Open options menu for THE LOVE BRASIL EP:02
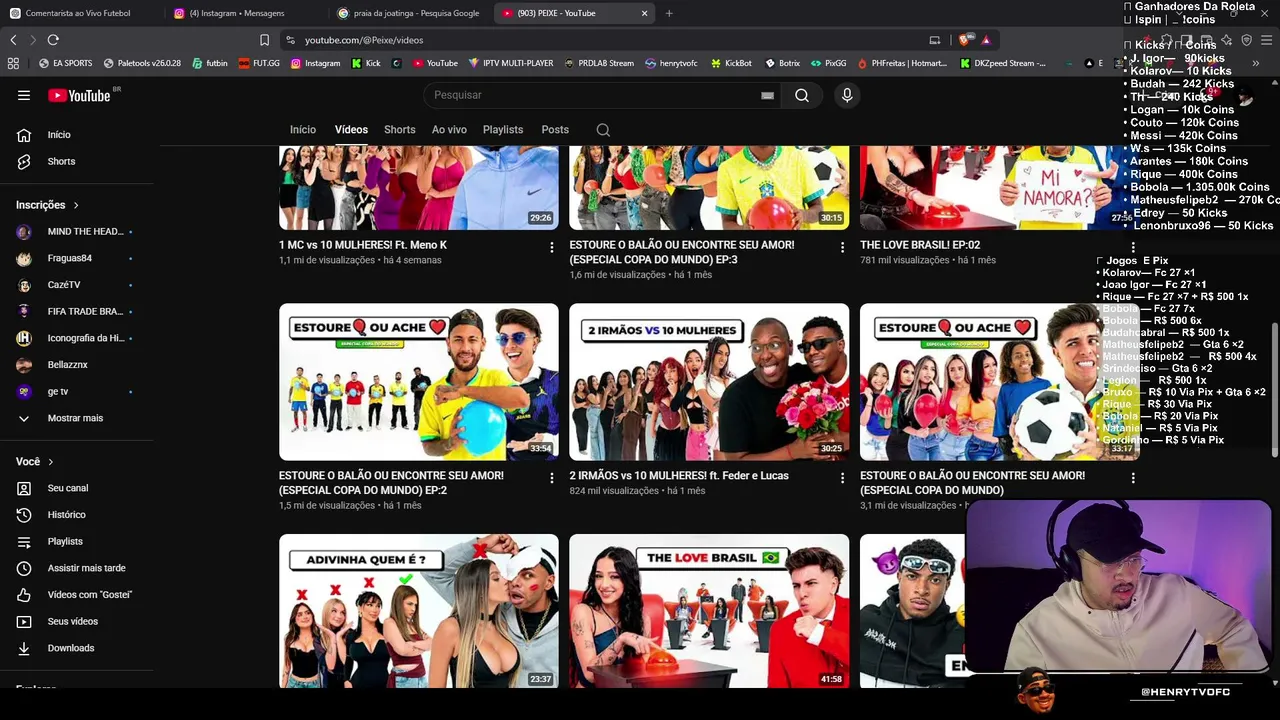Image resolution: width=1280 pixels, height=720 pixels. (1133, 247)
